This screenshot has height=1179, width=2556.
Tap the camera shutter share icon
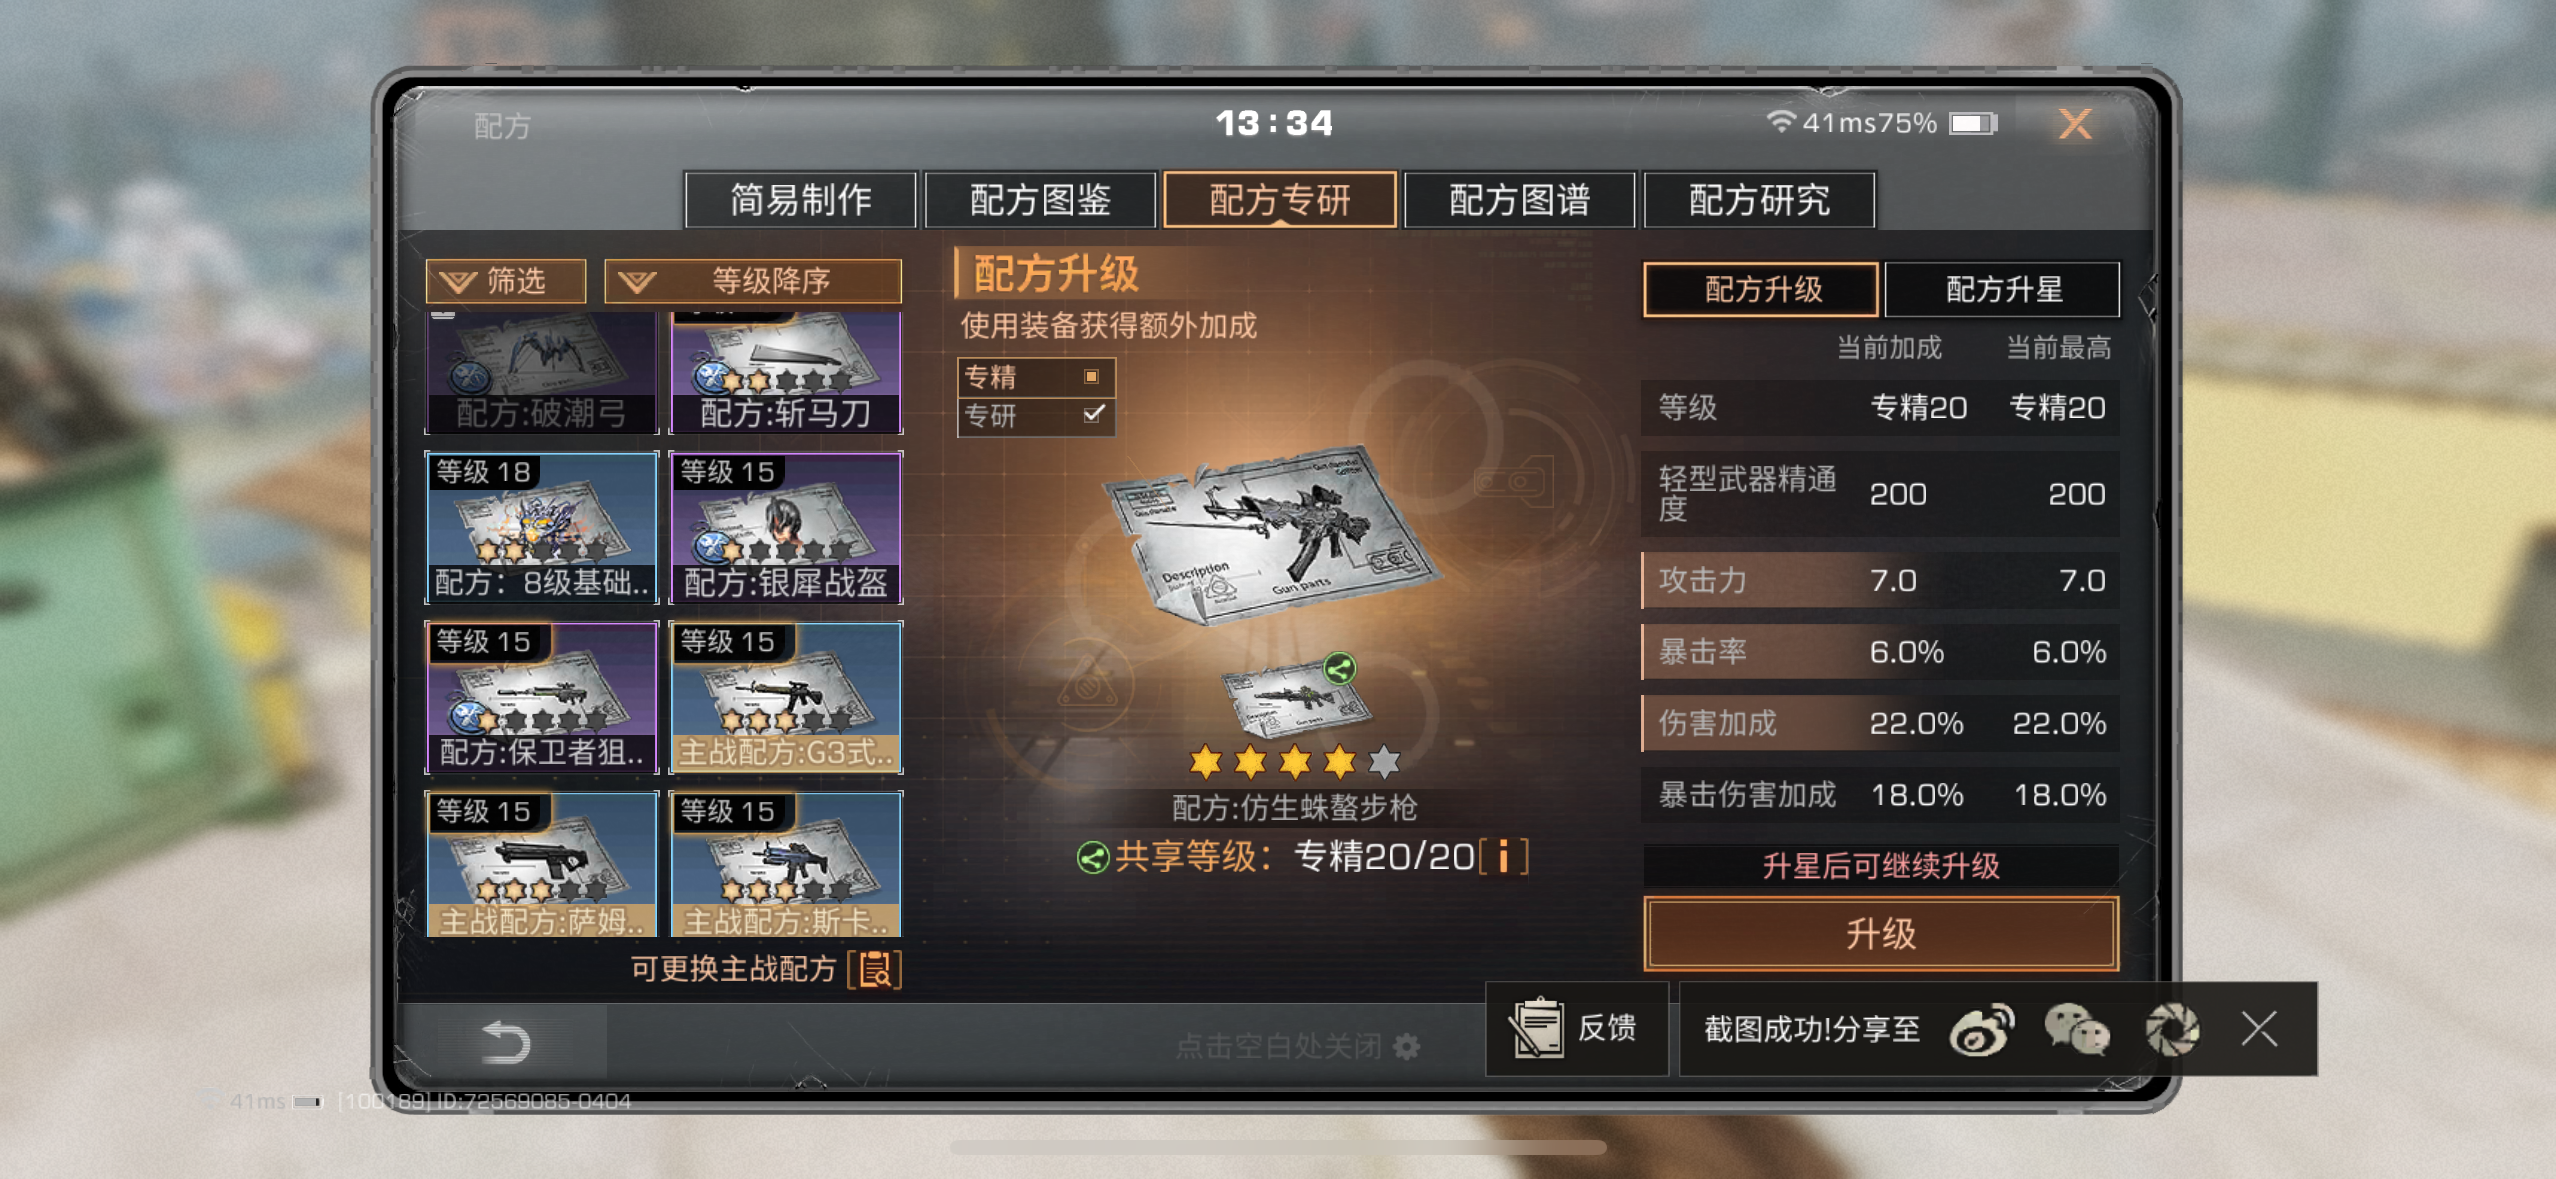coord(2172,1030)
